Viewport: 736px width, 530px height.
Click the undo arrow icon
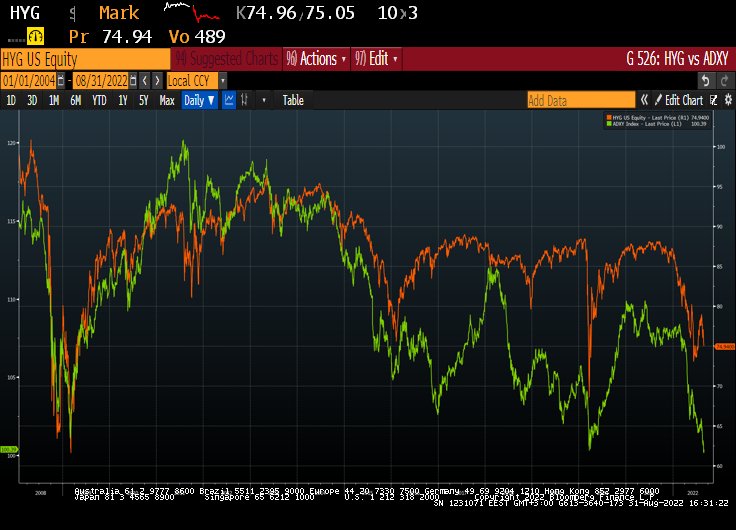pyautogui.click(x=705, y=81)
